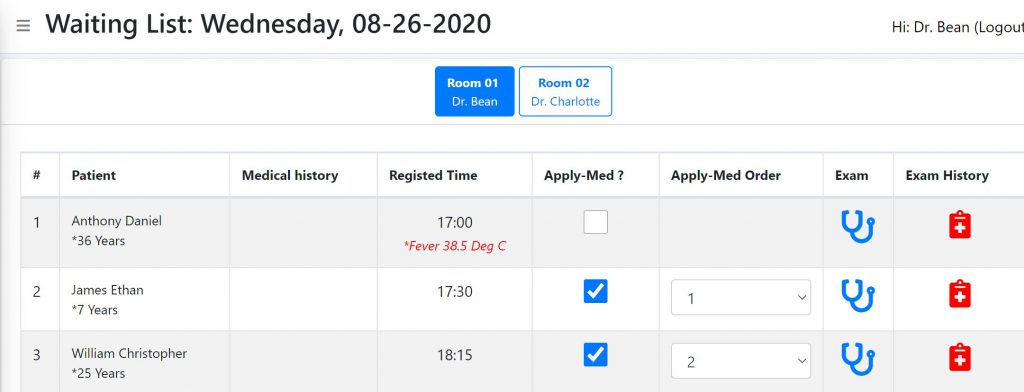Viewport: 1024px width, 392px height.
Task: Open Apply-Med Order dropdown showing 2
Action: point(741,361)
